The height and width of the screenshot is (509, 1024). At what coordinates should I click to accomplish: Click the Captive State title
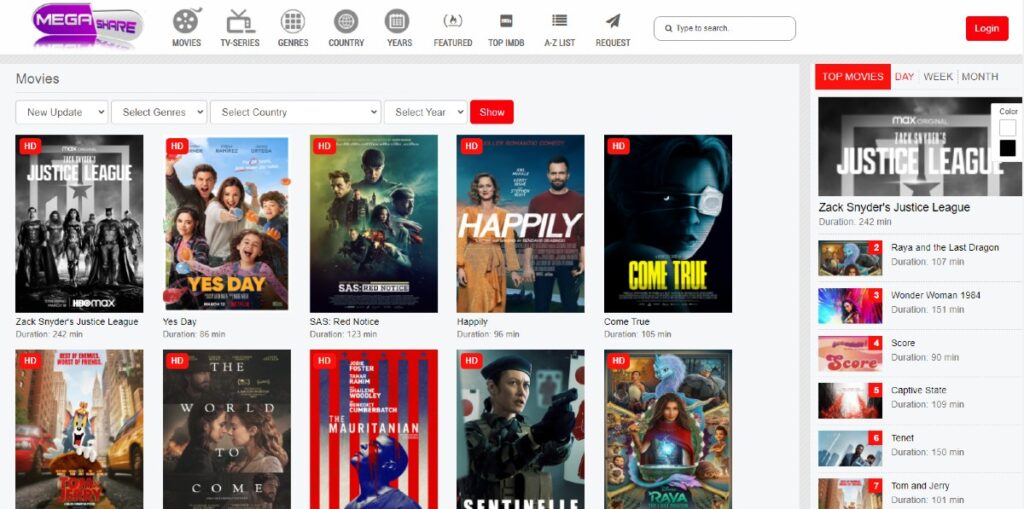(x=919, y=390)
